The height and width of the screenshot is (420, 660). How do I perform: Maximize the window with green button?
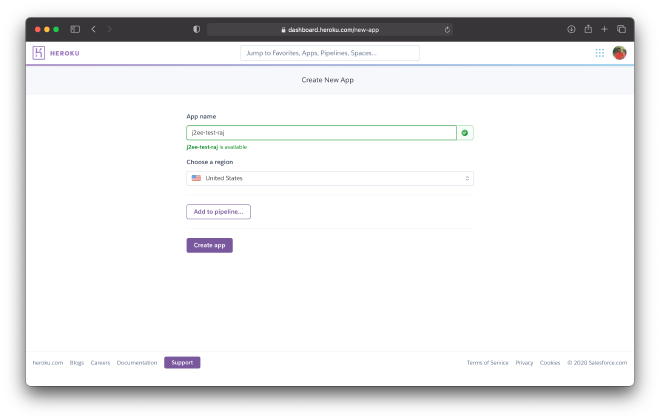tap(56, 29)
